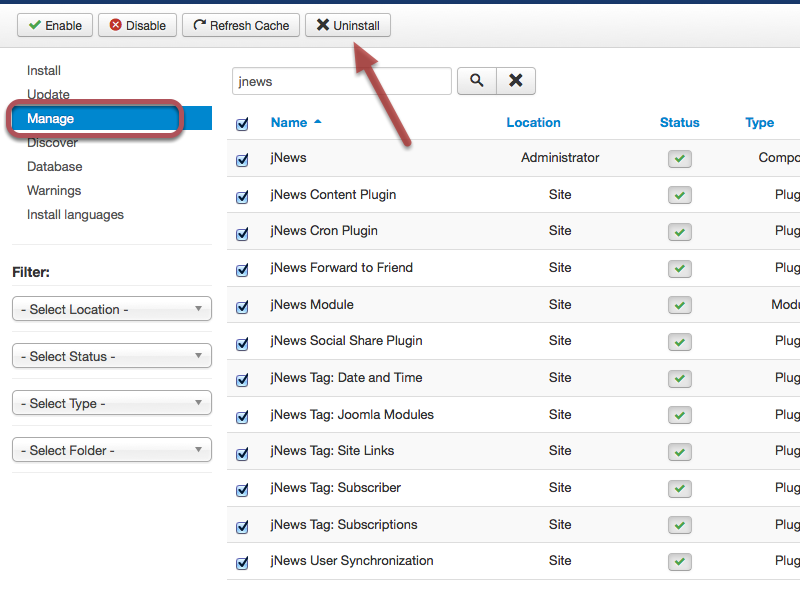Uncheck jNews Social Share Plugin checkbox
800x594 pixels.
click(x=242, y=343)
